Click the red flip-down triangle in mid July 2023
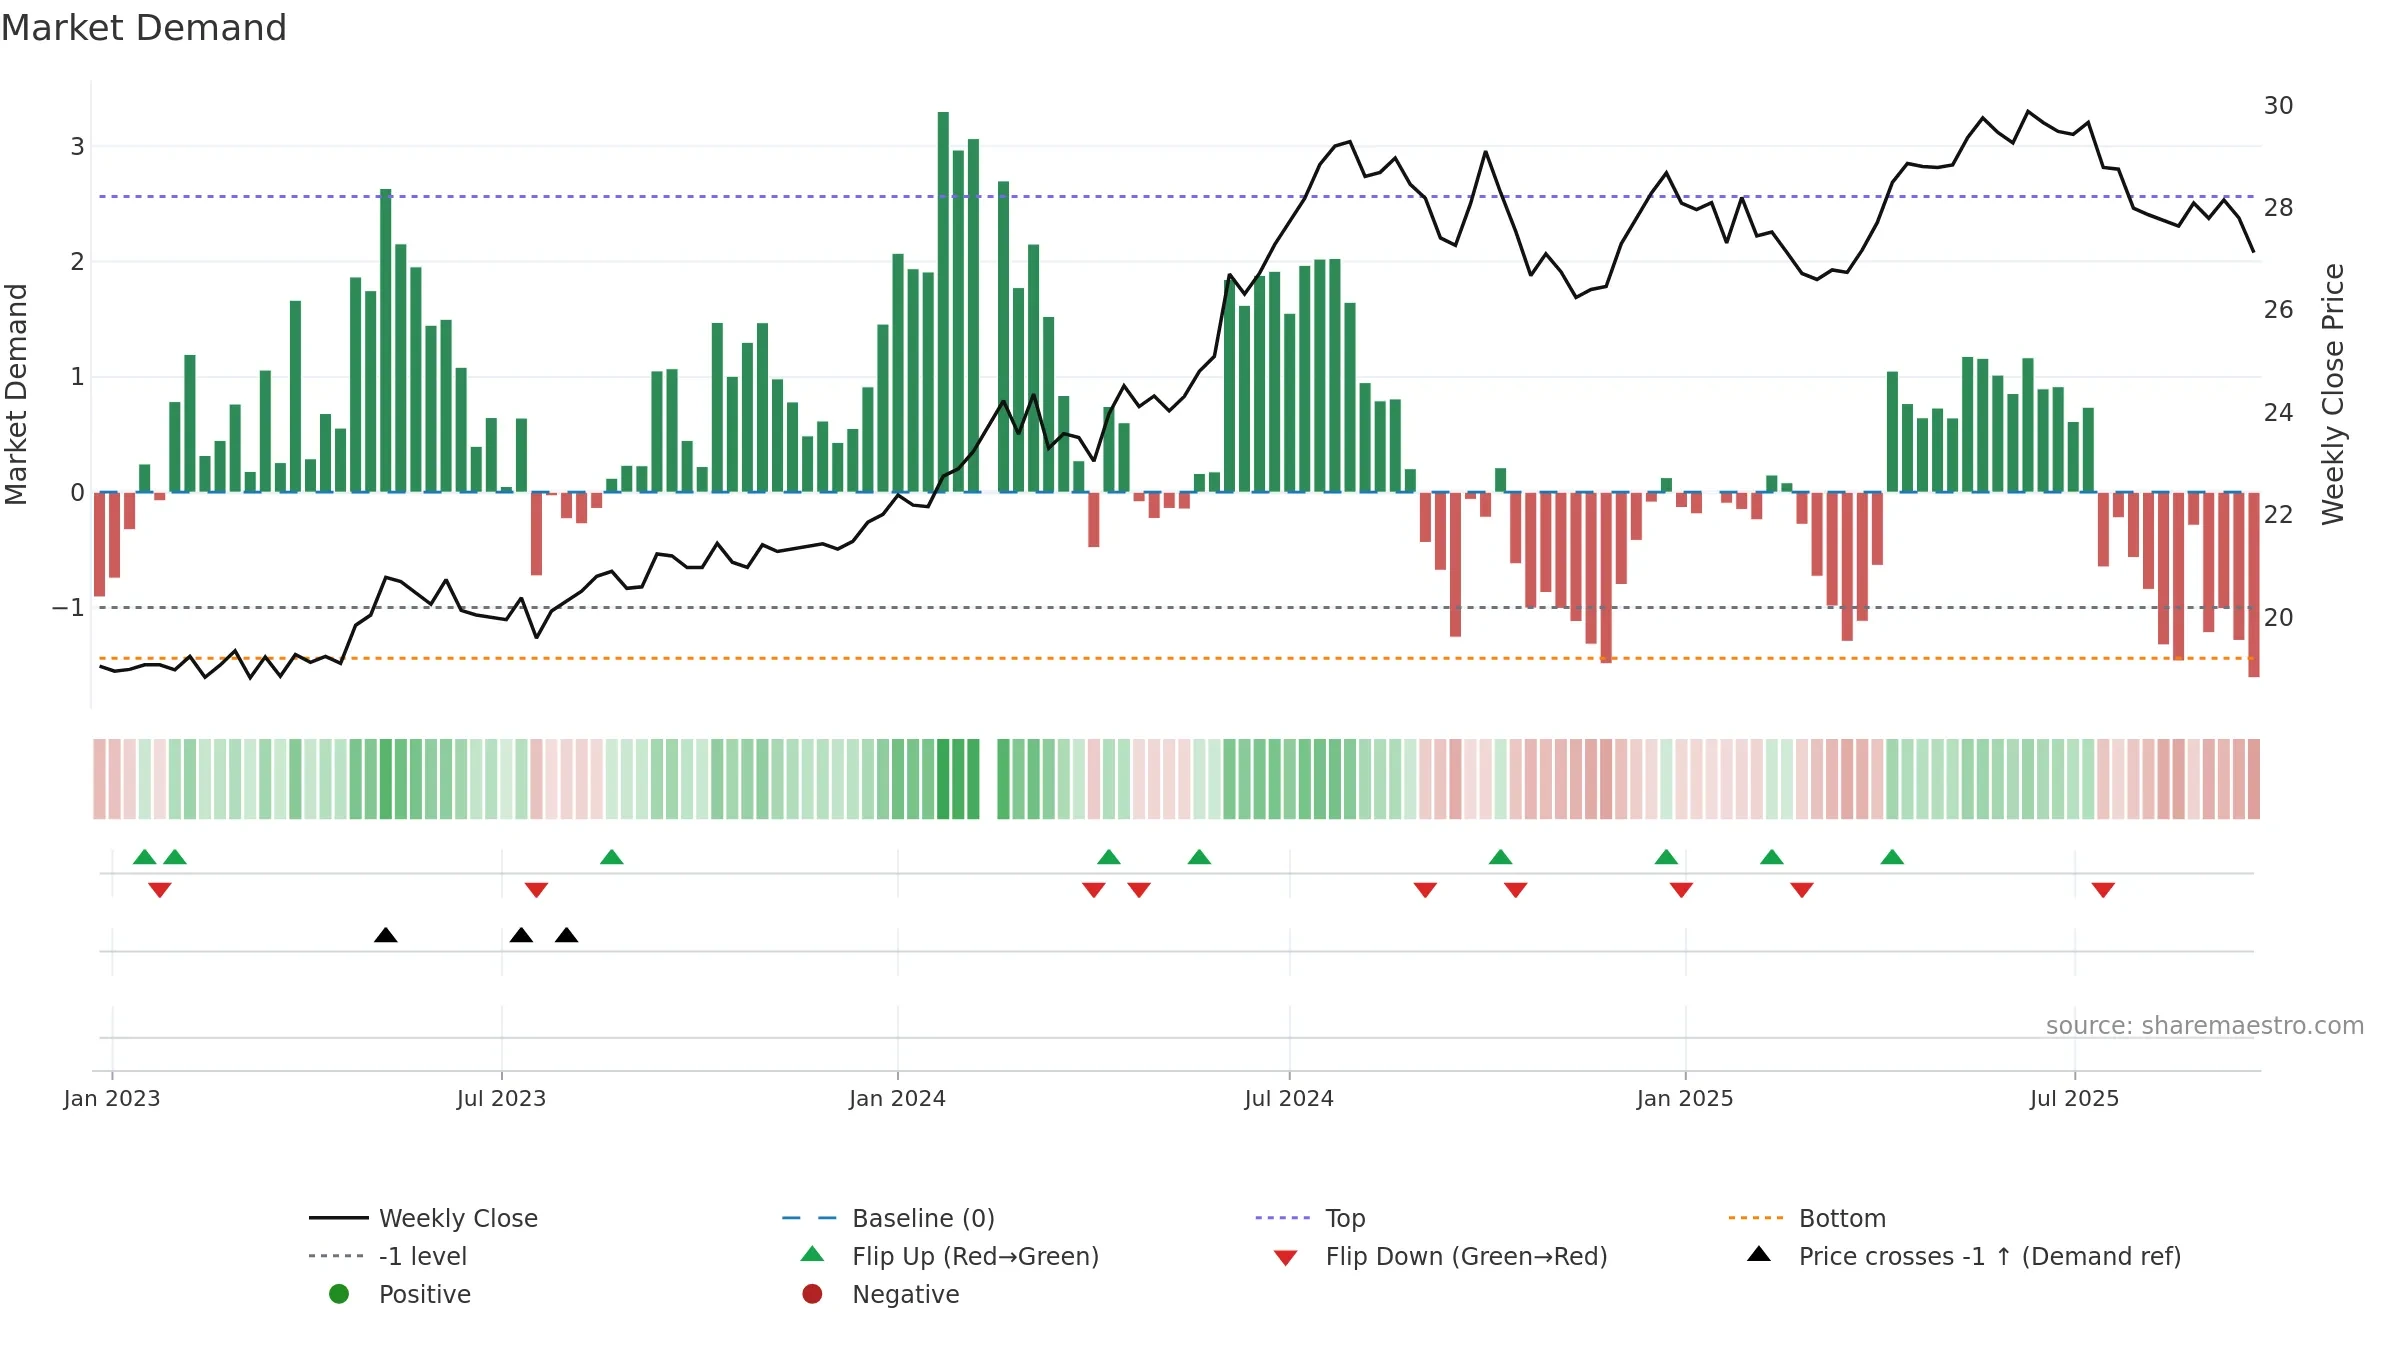Image resolution: width=2400 pixels, height=1350 pixels. click(x=537, y=890)
